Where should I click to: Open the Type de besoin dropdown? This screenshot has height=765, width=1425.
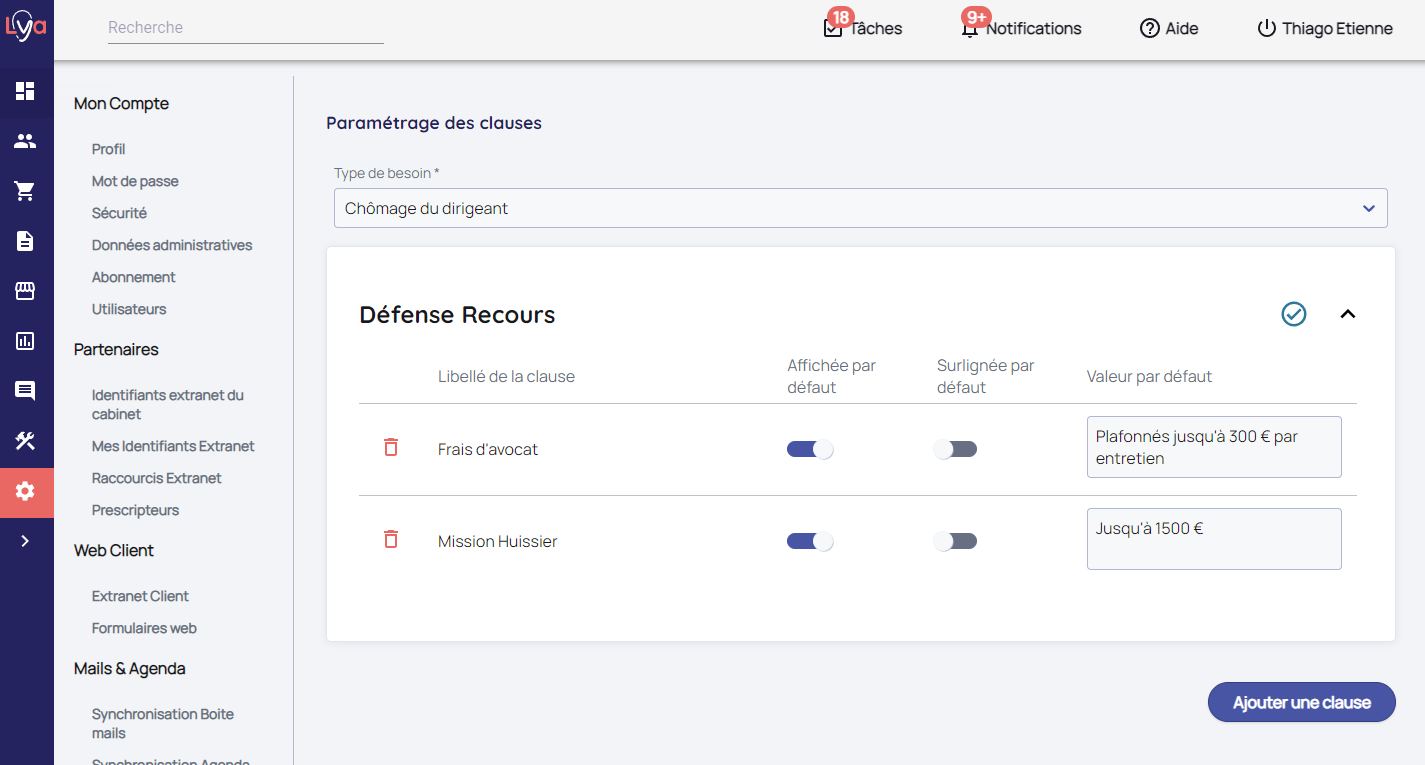860,208
